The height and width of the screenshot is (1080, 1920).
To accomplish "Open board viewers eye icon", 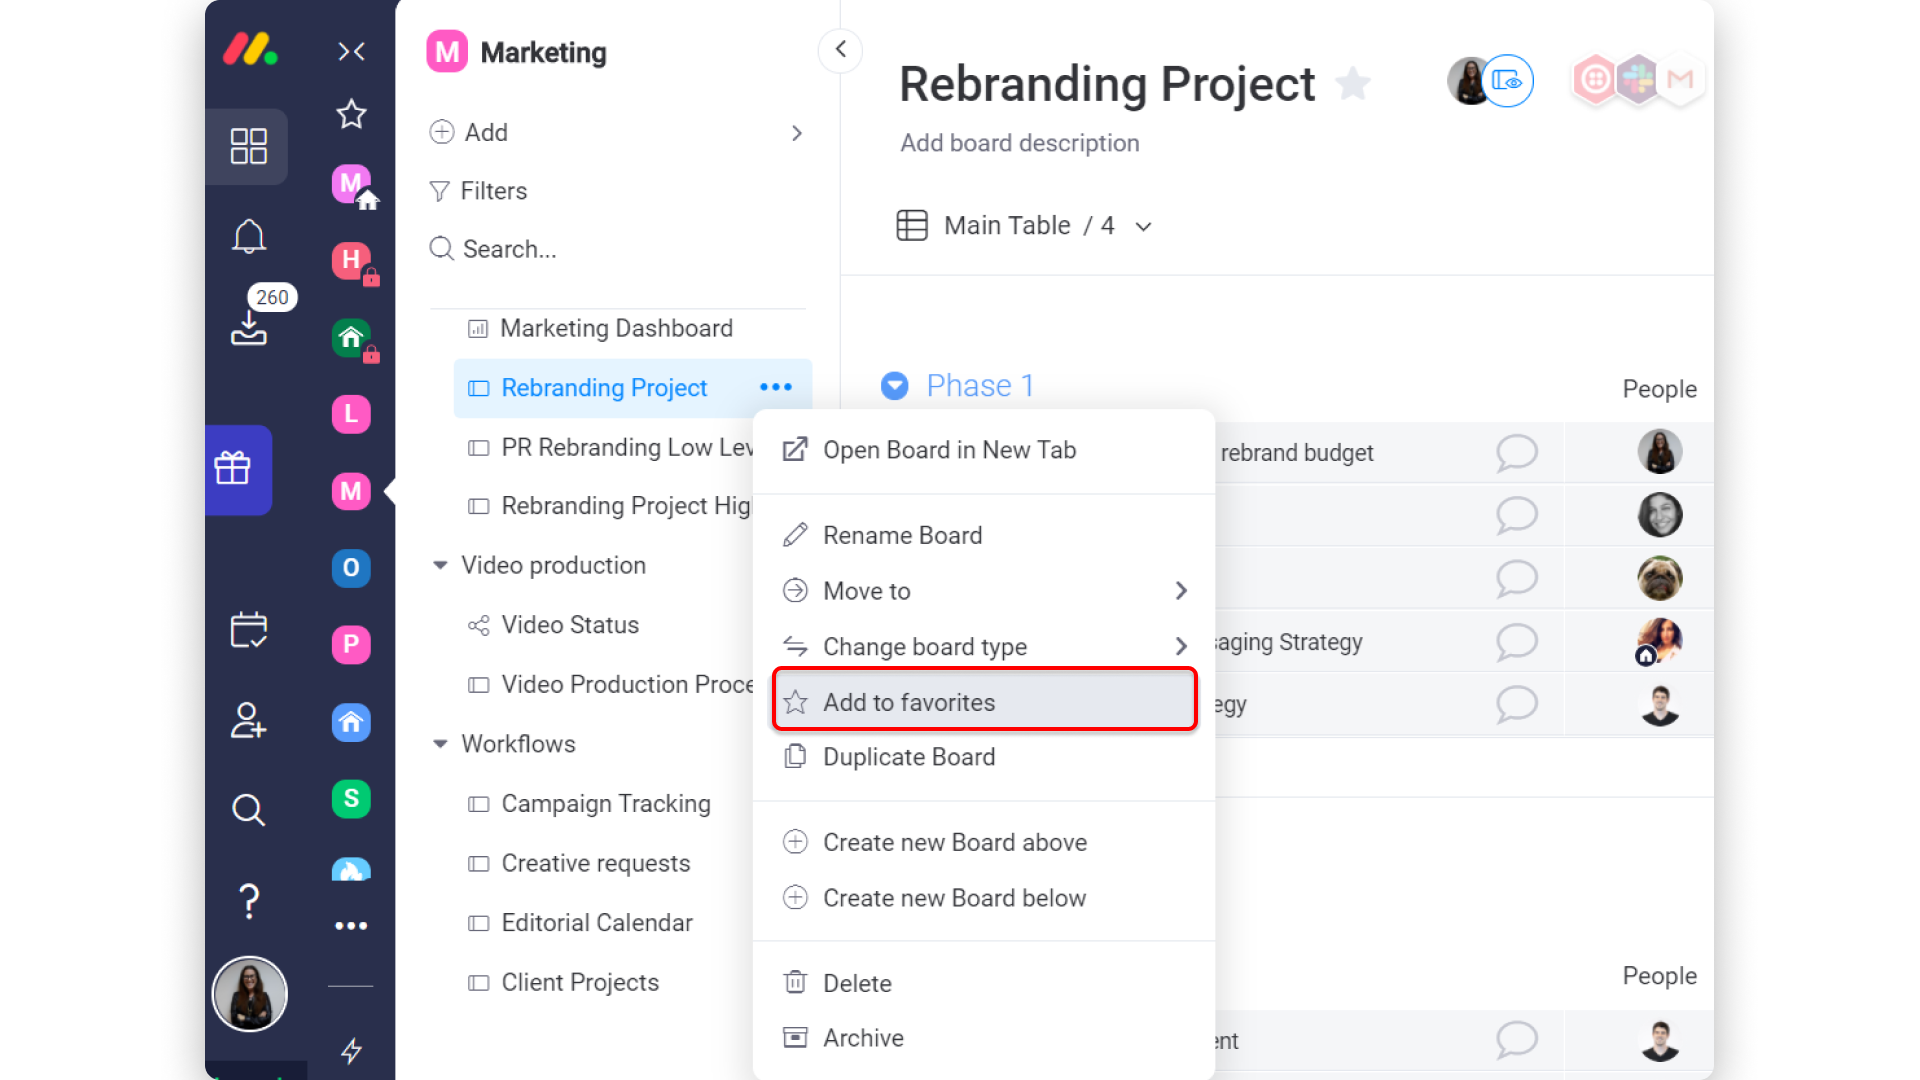I will pos(1506,81).
